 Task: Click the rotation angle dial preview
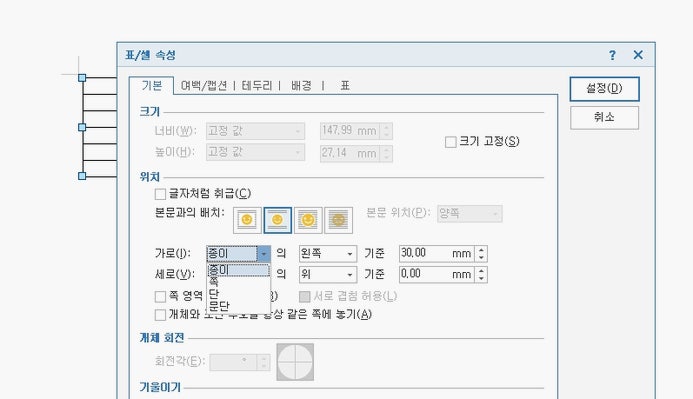point(295,362)
